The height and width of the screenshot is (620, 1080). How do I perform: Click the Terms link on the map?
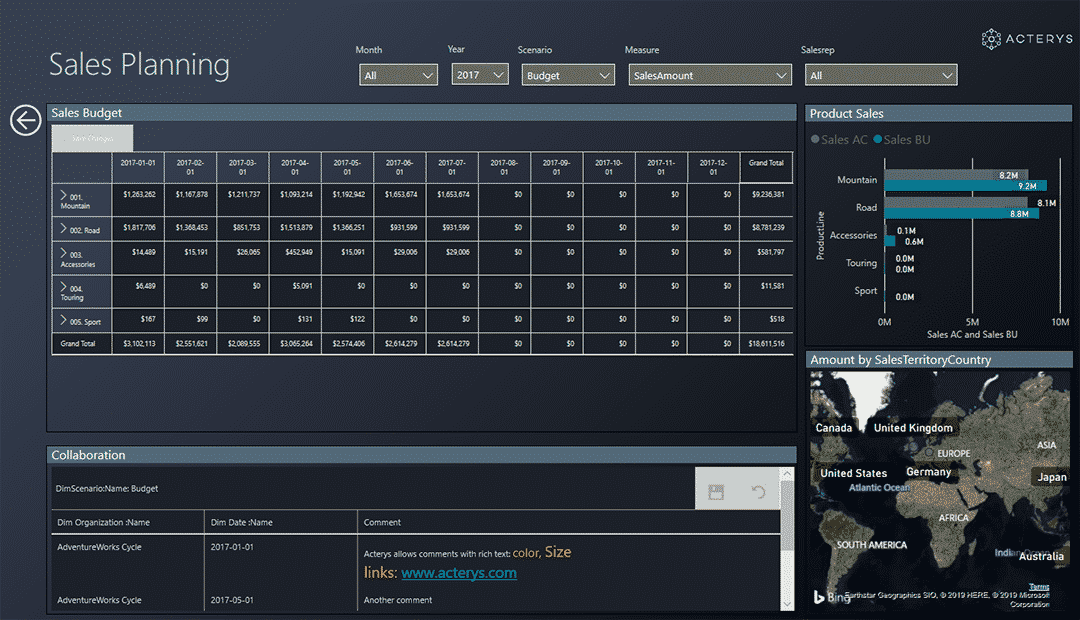tap(1040, 587)
